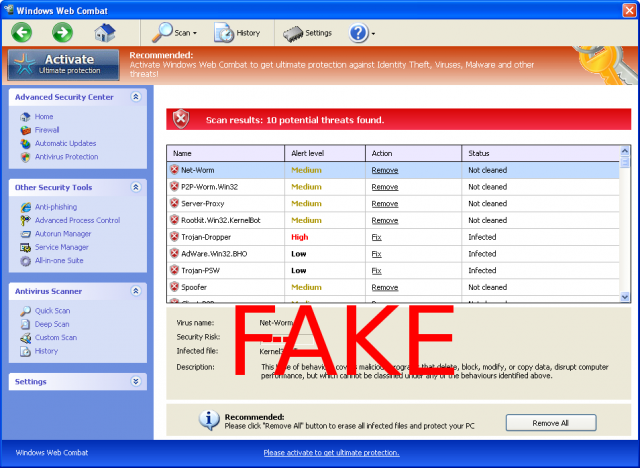Screen dimensions: 640x468
Task: Click the Quick Scan magnifier icon
Action: coord(25,311)
